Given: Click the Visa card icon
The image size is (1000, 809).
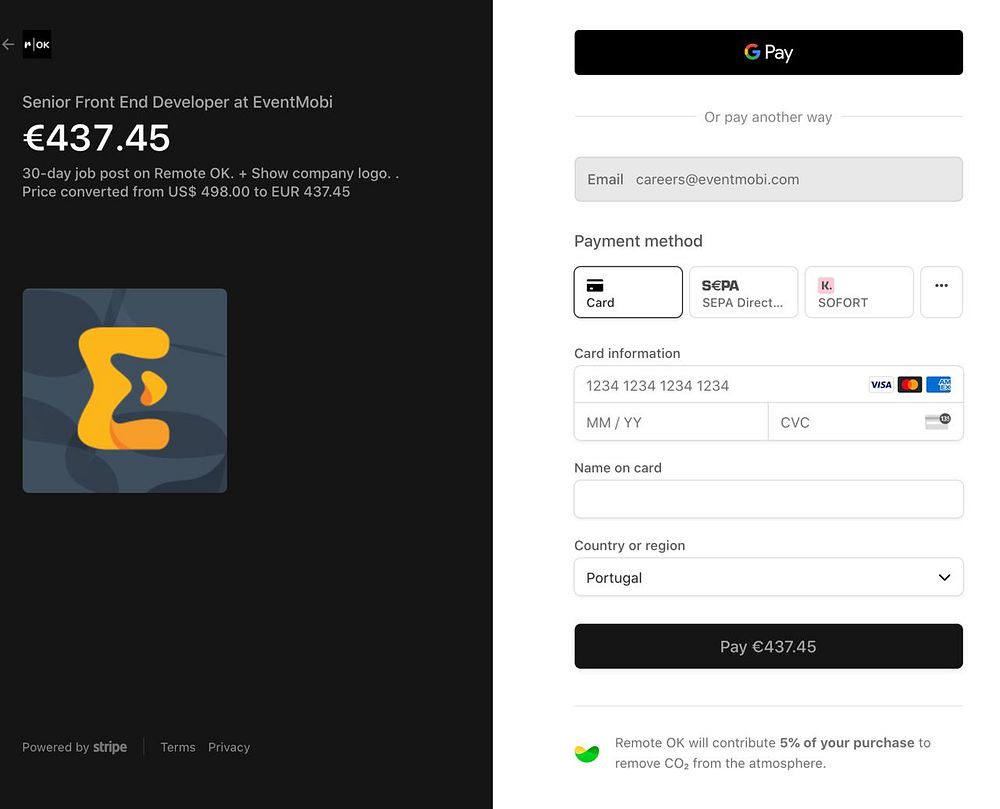Looking at the screenshot, I should (x=880, y=385).
